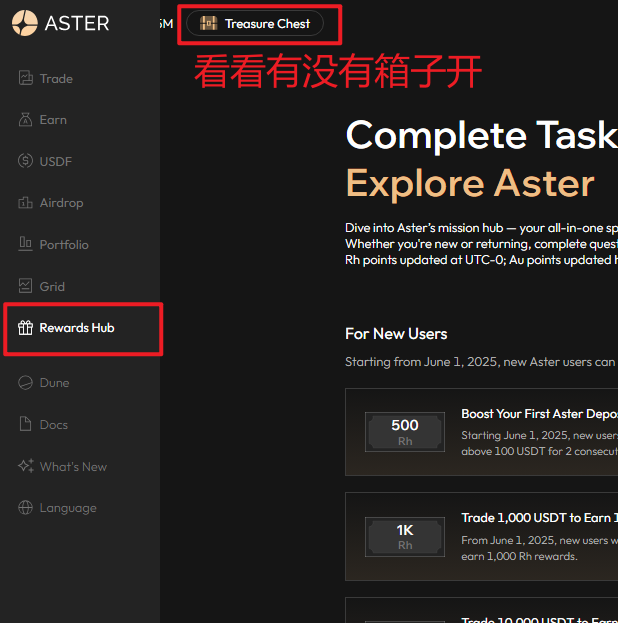This screenshot has width=618, height=623.
Task: Click the What's New sparkle icon
Action: click(26, 466)
